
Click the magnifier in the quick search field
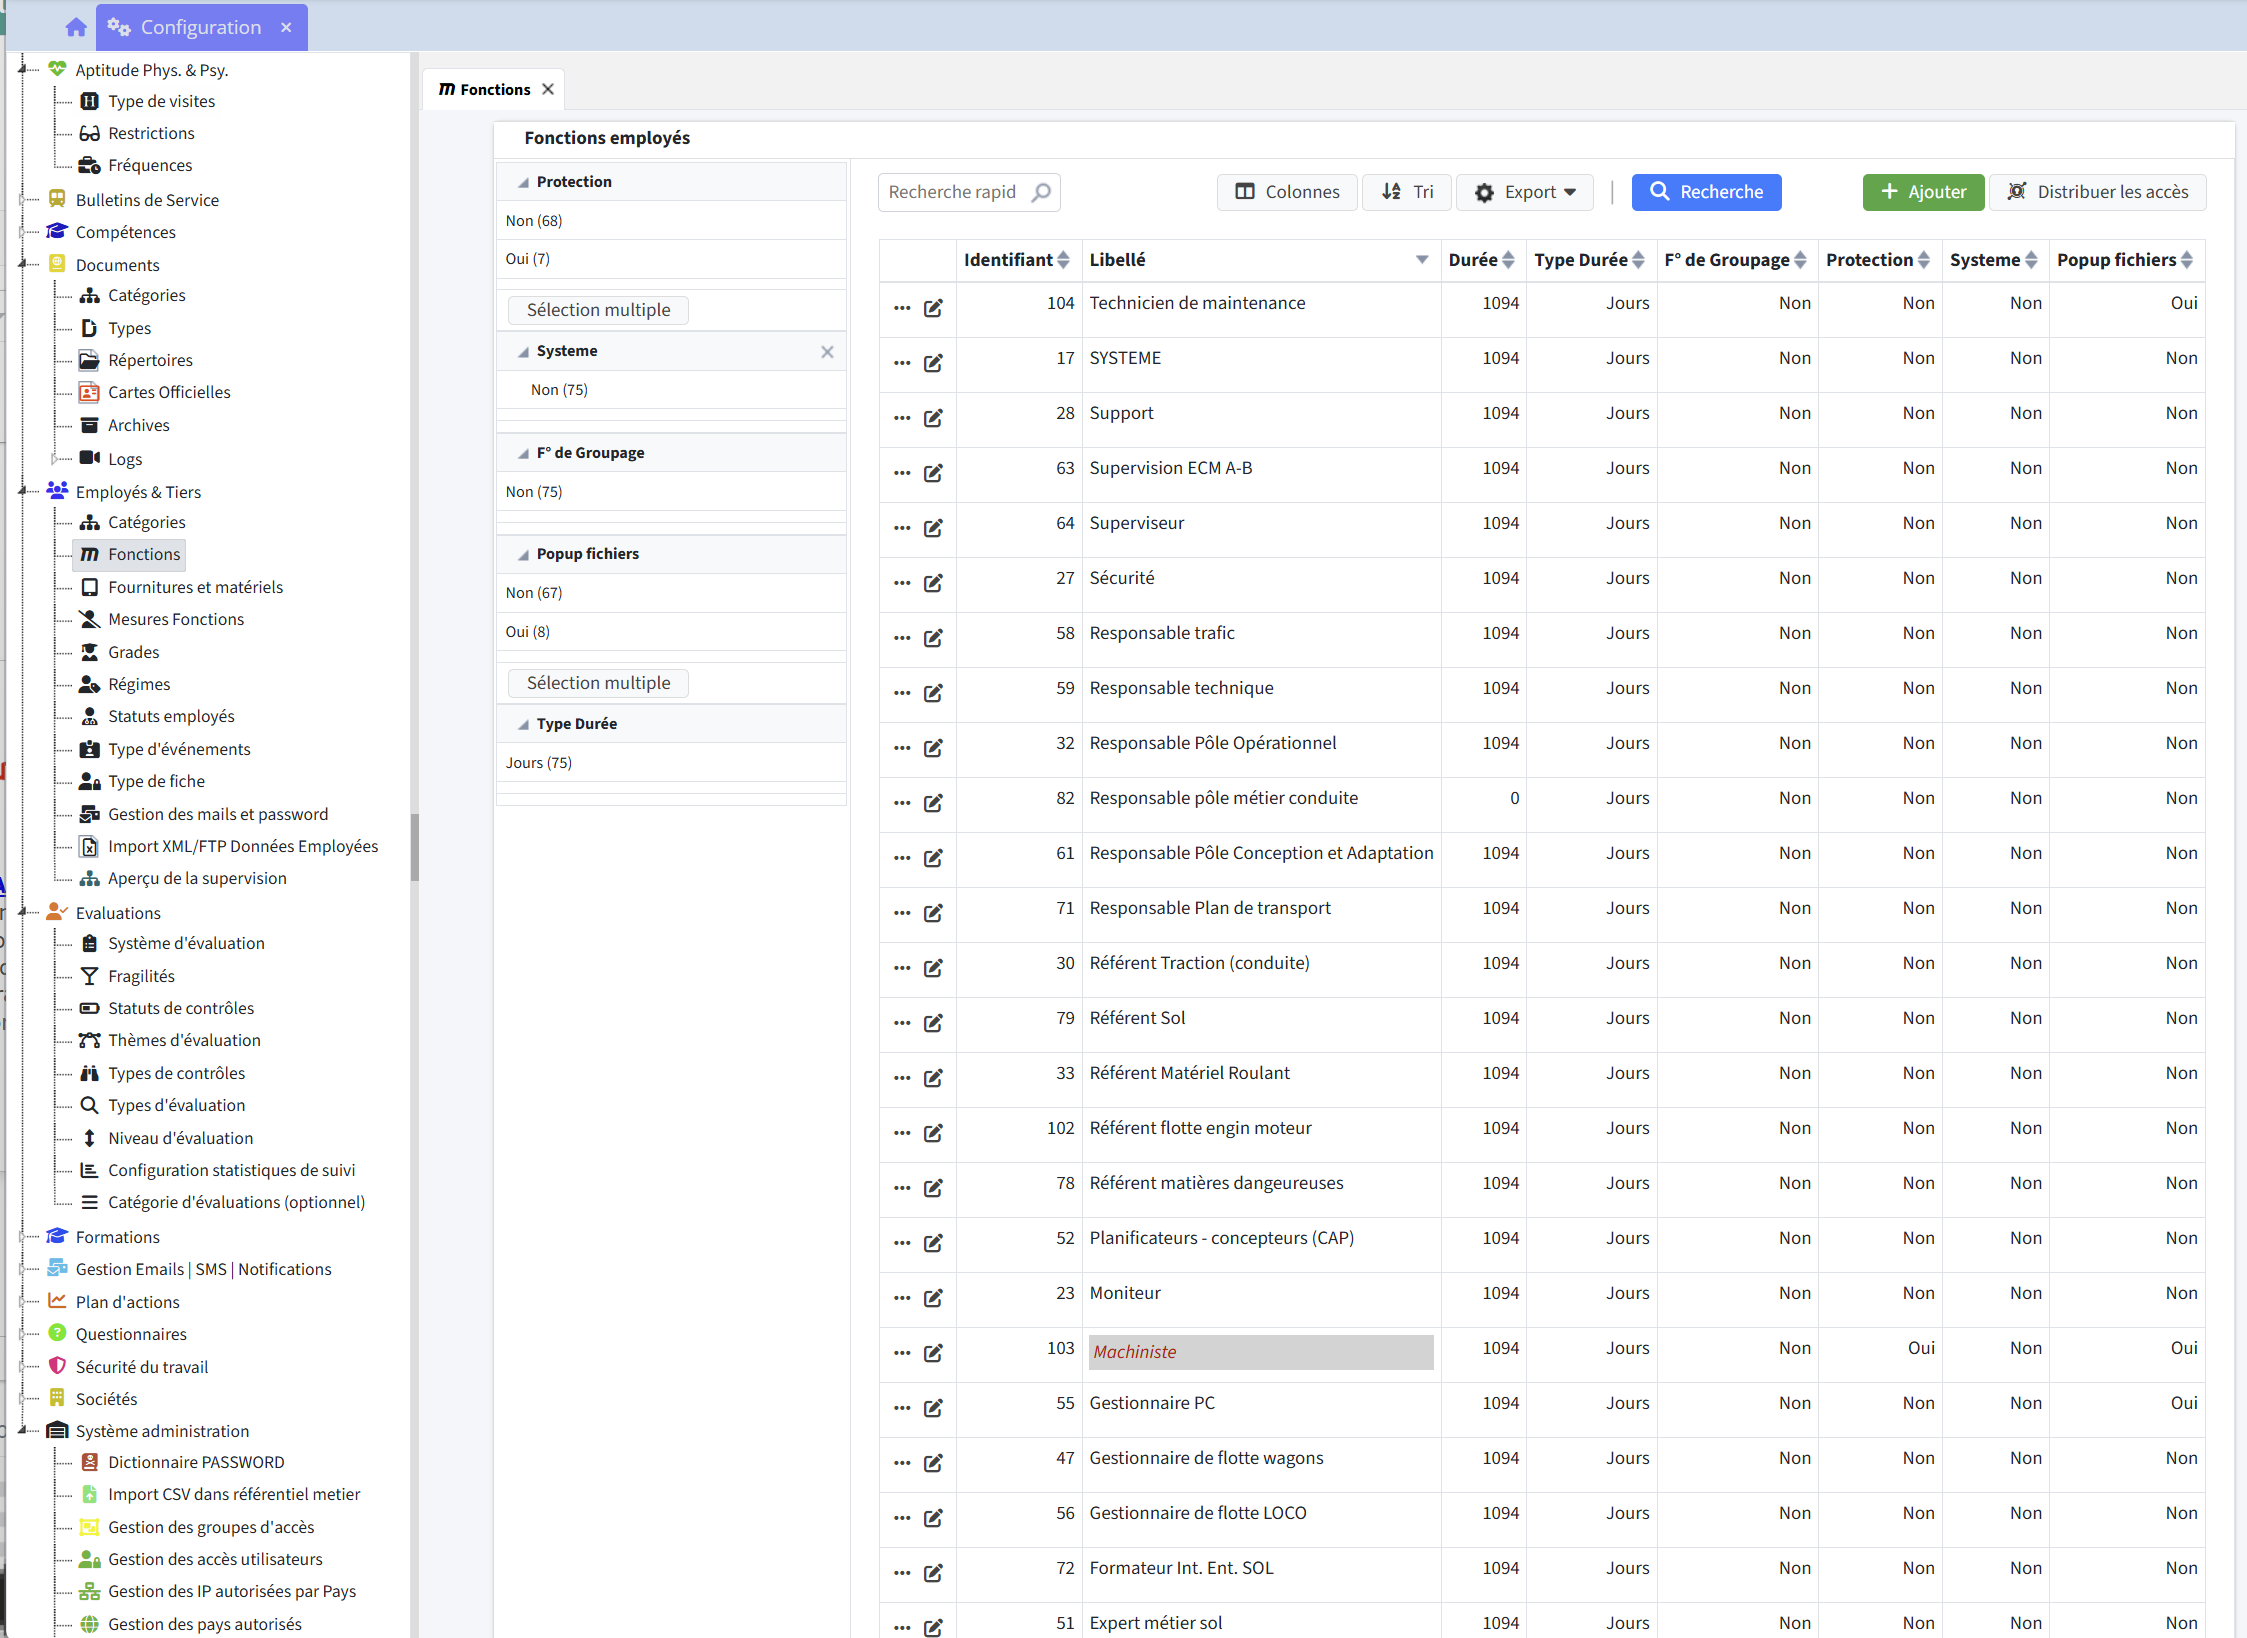pos(1040,191)
